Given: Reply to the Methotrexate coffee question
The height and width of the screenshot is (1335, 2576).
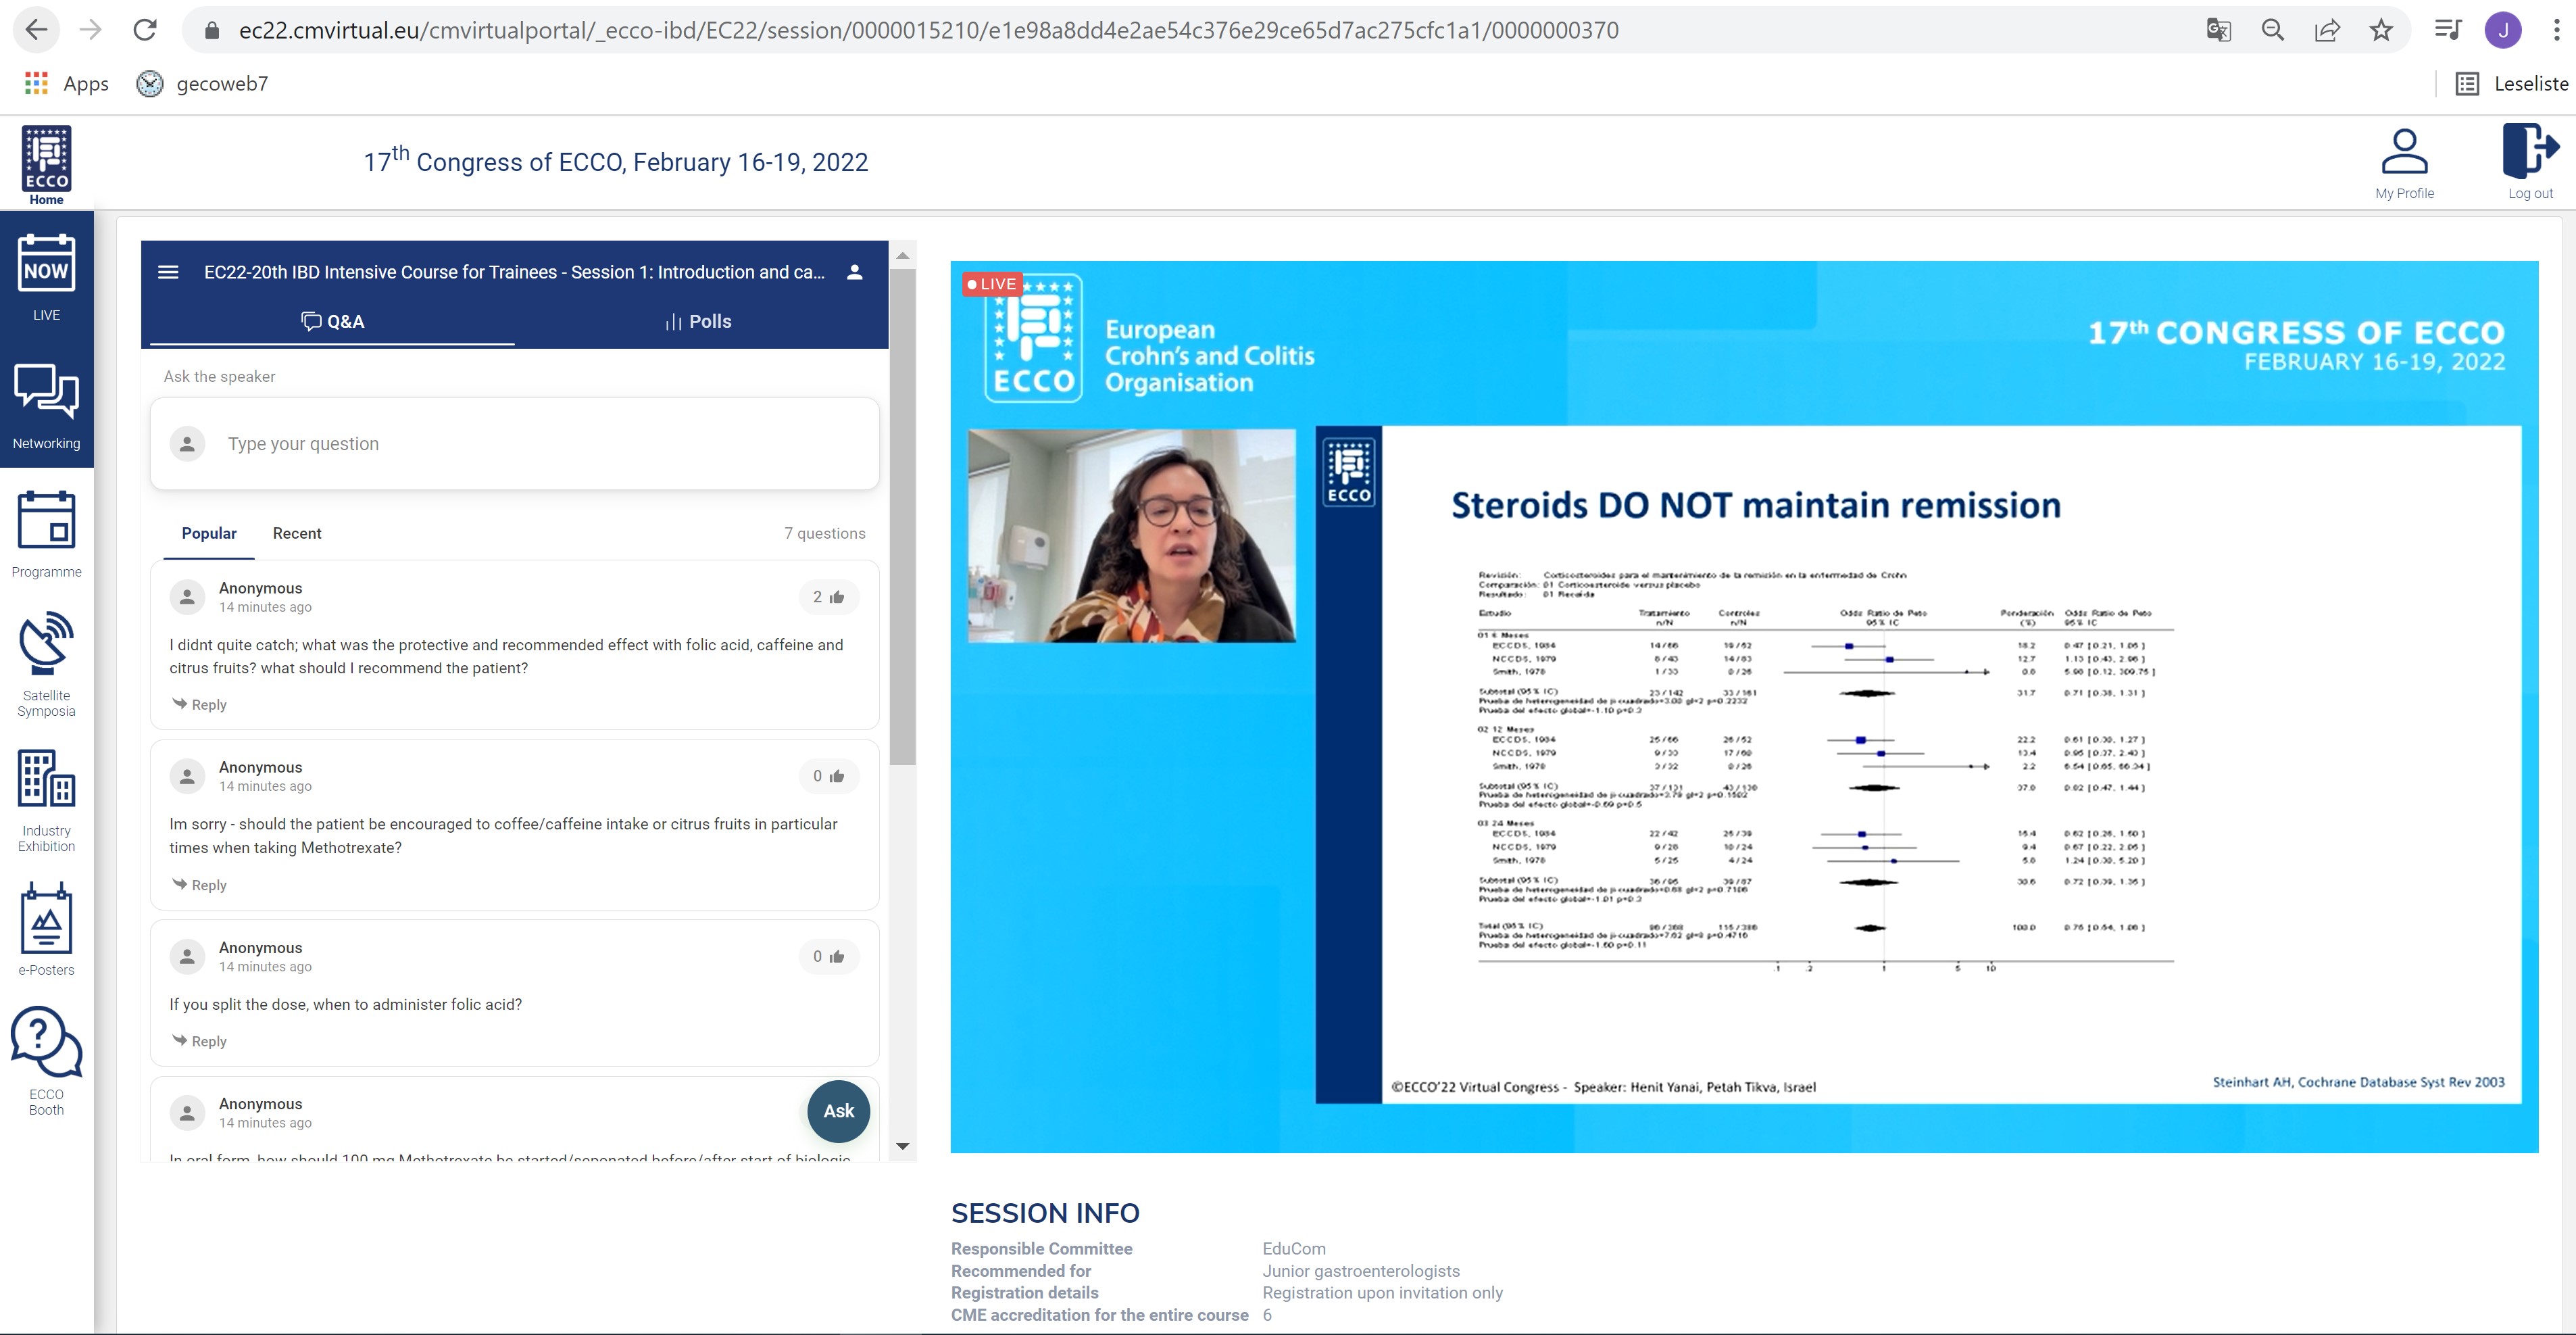Looking at the screenshot, I should click(x=199, y=885).
